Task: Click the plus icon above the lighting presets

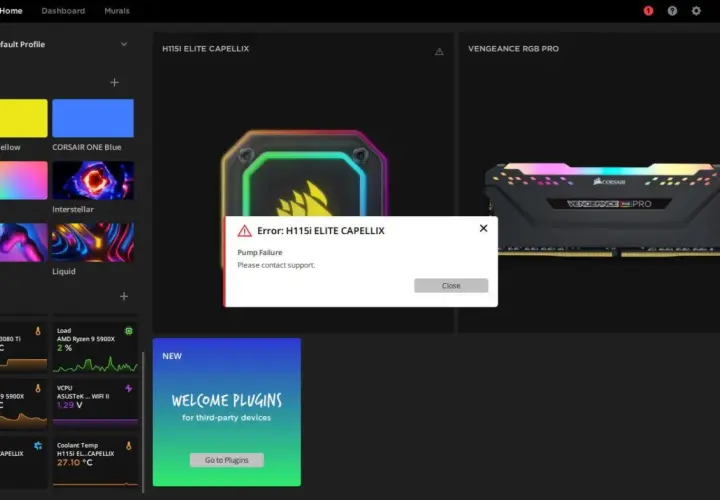Action: (114, 82)
